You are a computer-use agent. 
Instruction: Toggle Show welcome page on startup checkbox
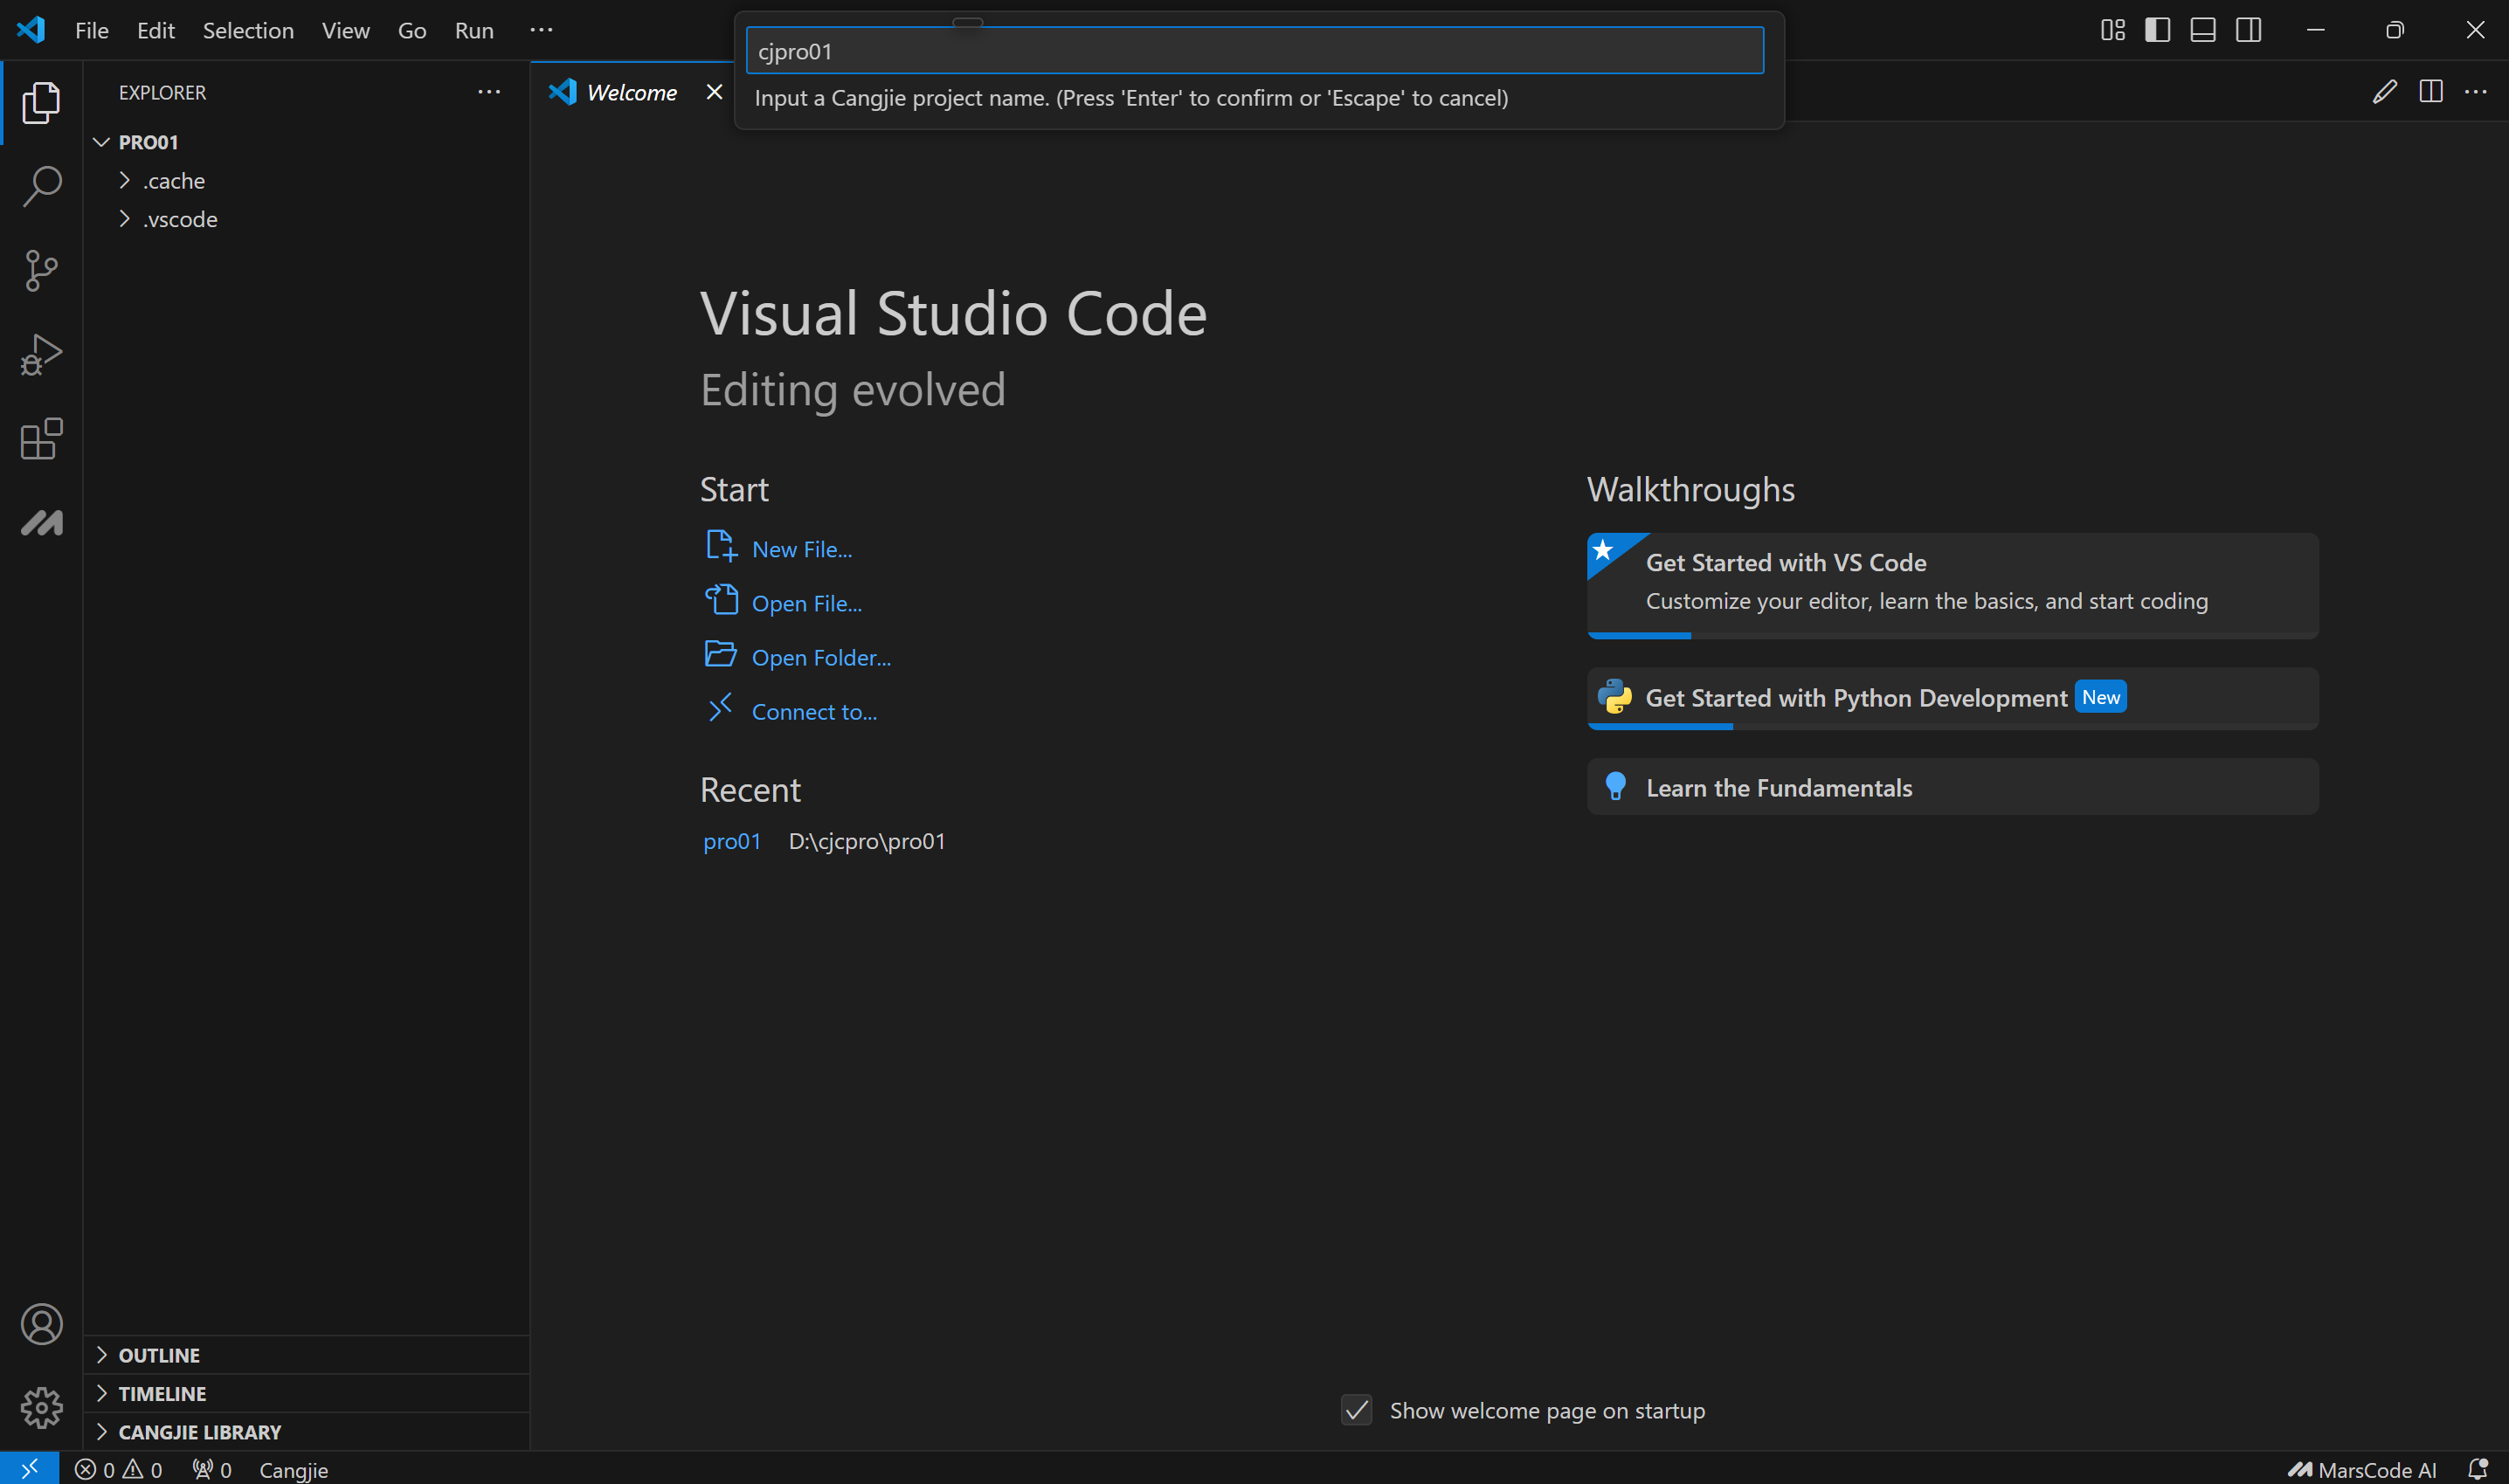click(x=1356, y=1410)
